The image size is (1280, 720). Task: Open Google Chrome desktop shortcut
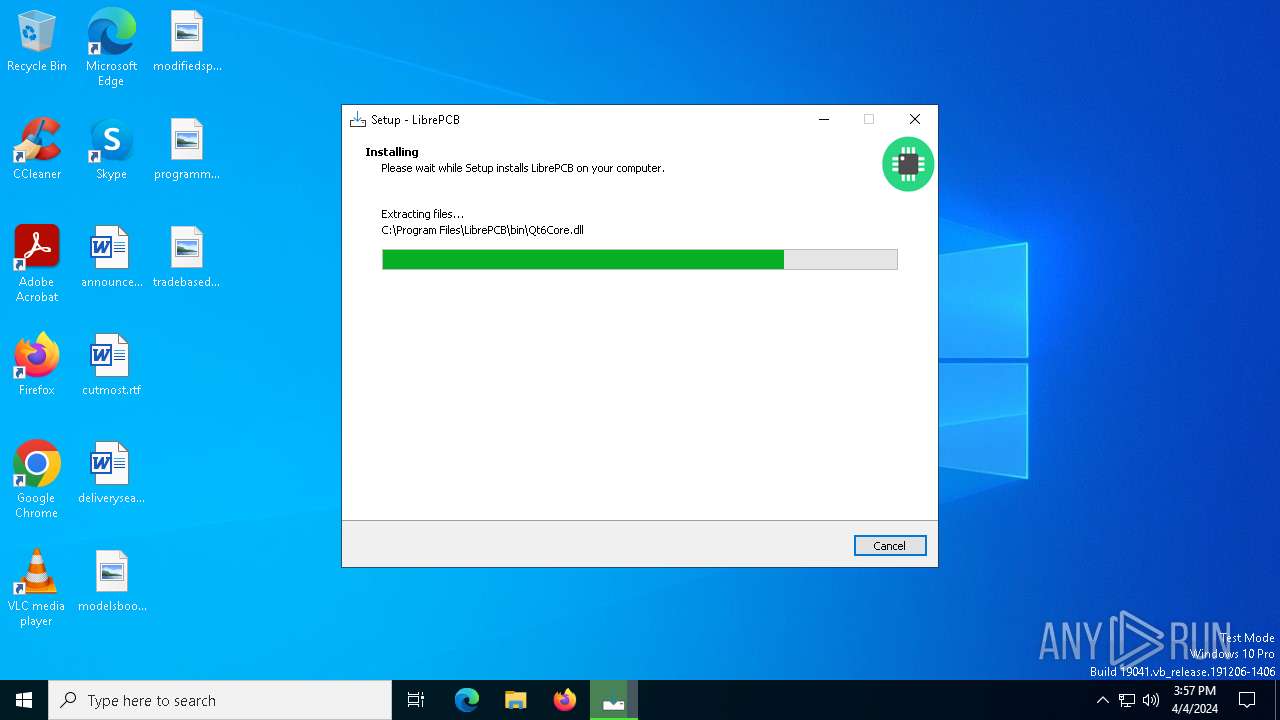(x=37, y=480)
